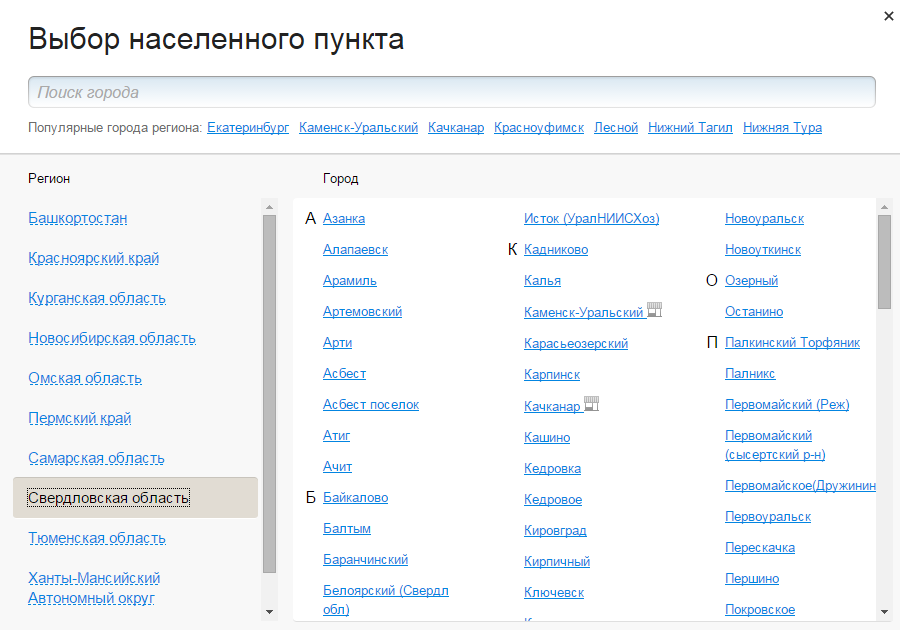
Task: Select Кировград from the city list
Action: click(x=553, y=530)
